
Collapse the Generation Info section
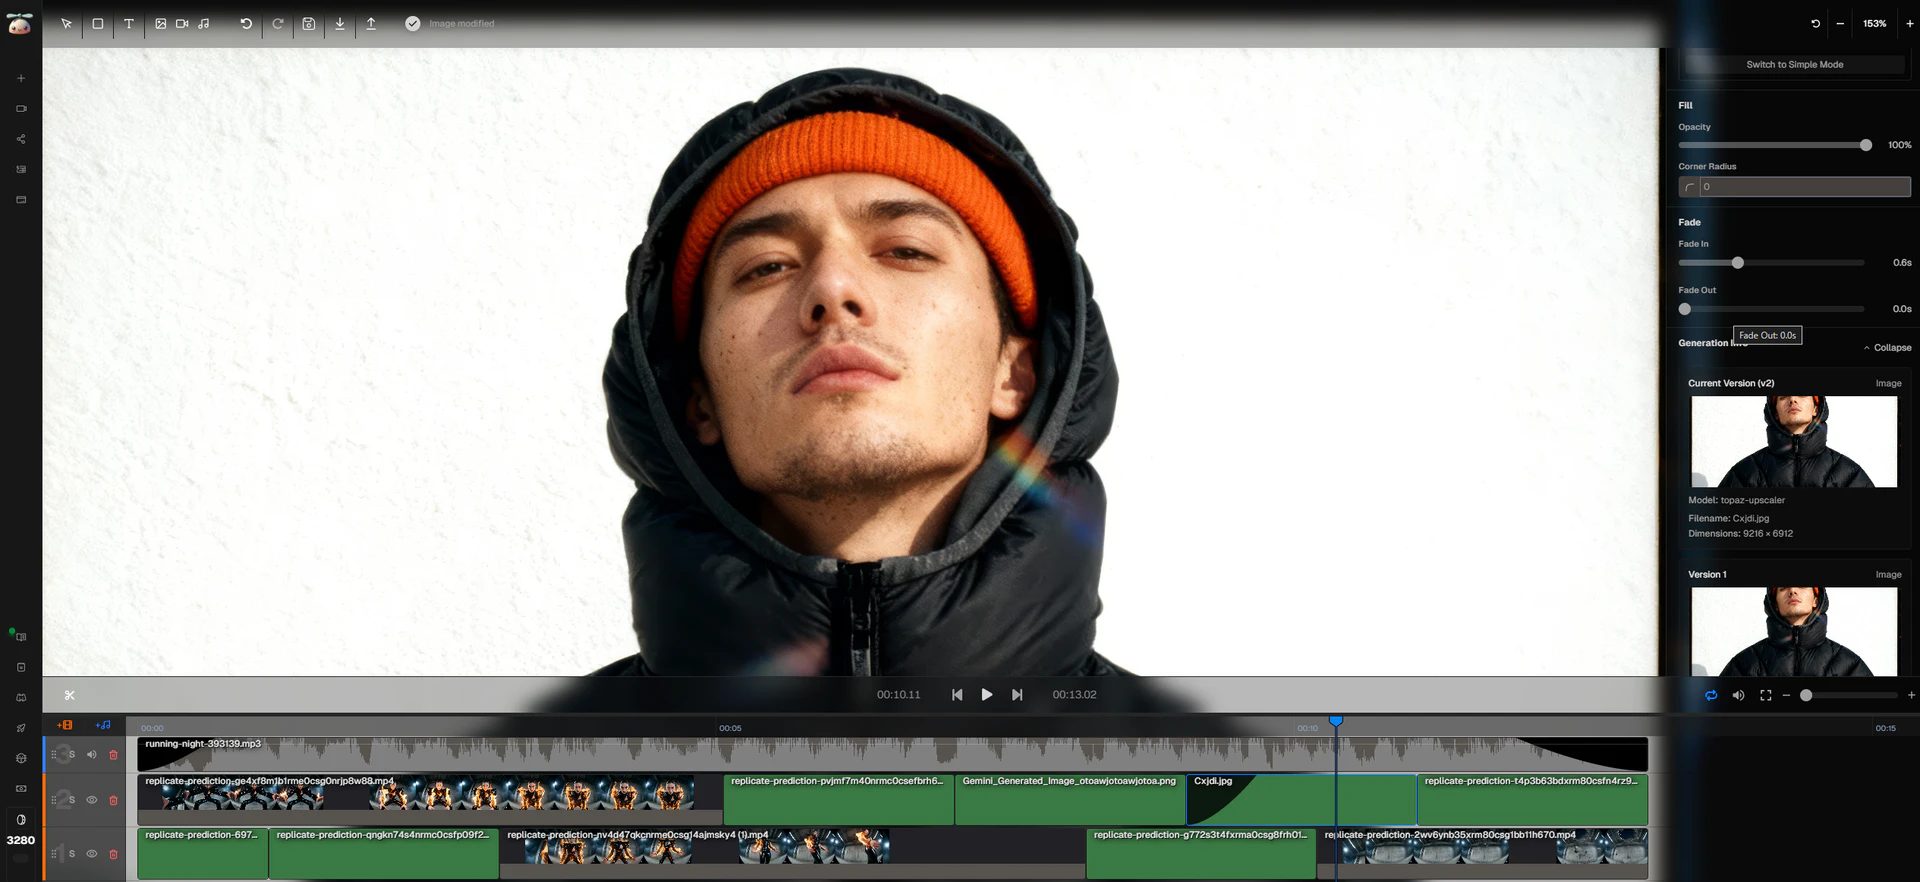(1887, 348)
